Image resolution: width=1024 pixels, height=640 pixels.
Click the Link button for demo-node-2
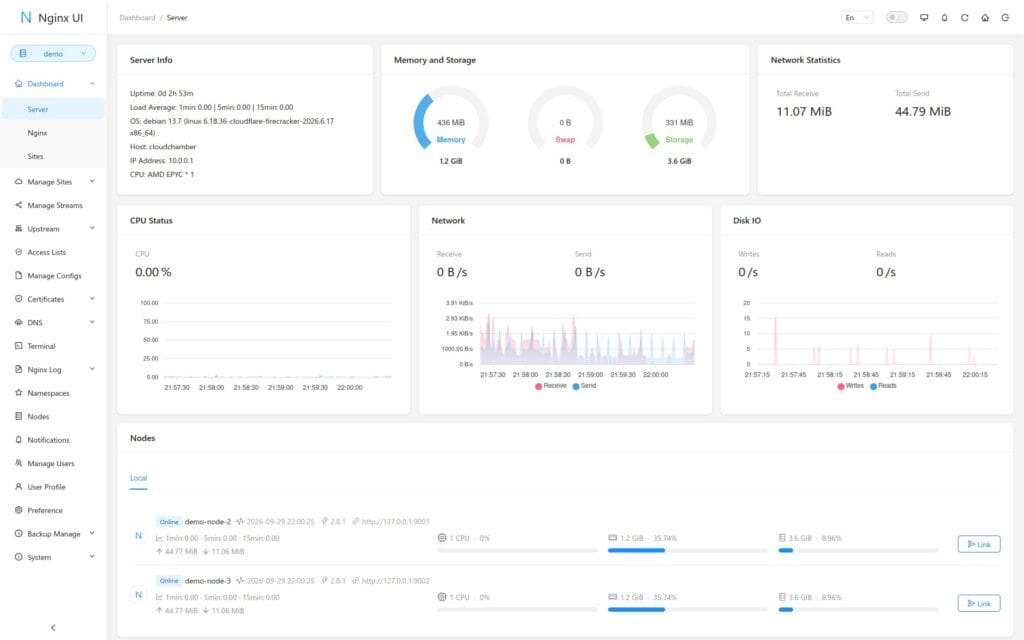978,544
